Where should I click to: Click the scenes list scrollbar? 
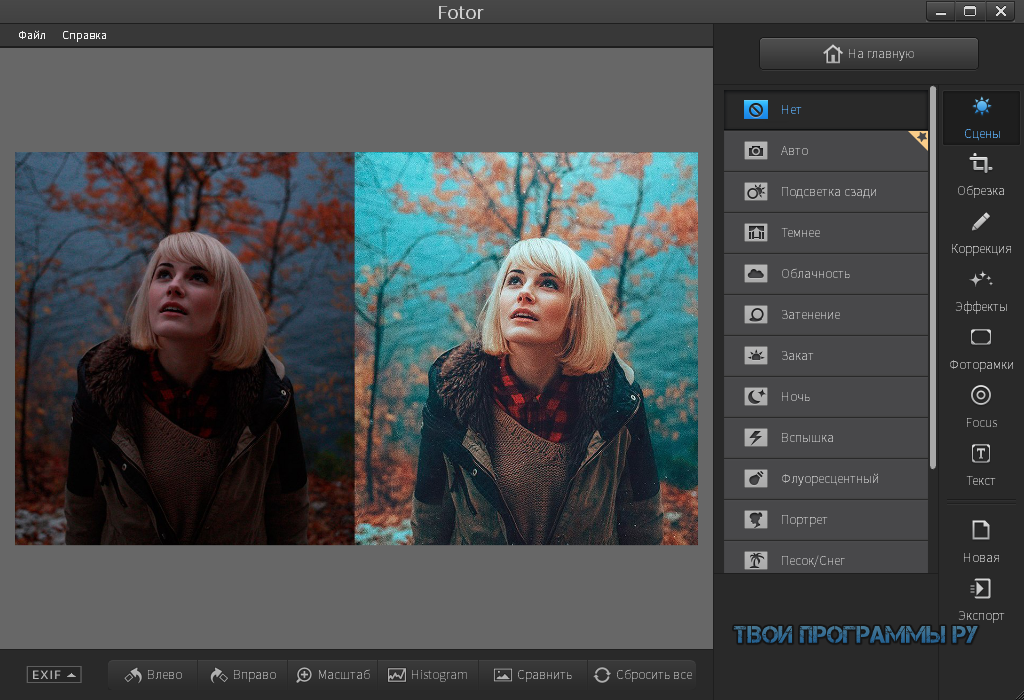pos(933,278)
